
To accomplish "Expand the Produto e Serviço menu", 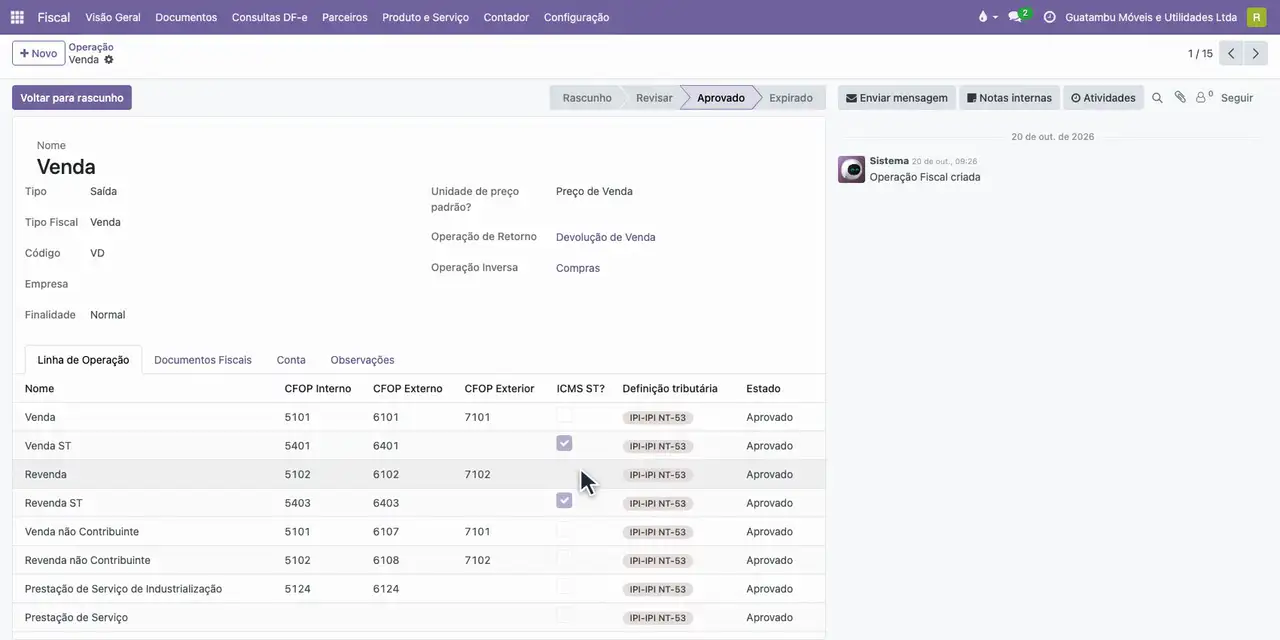I will point(425,17).
